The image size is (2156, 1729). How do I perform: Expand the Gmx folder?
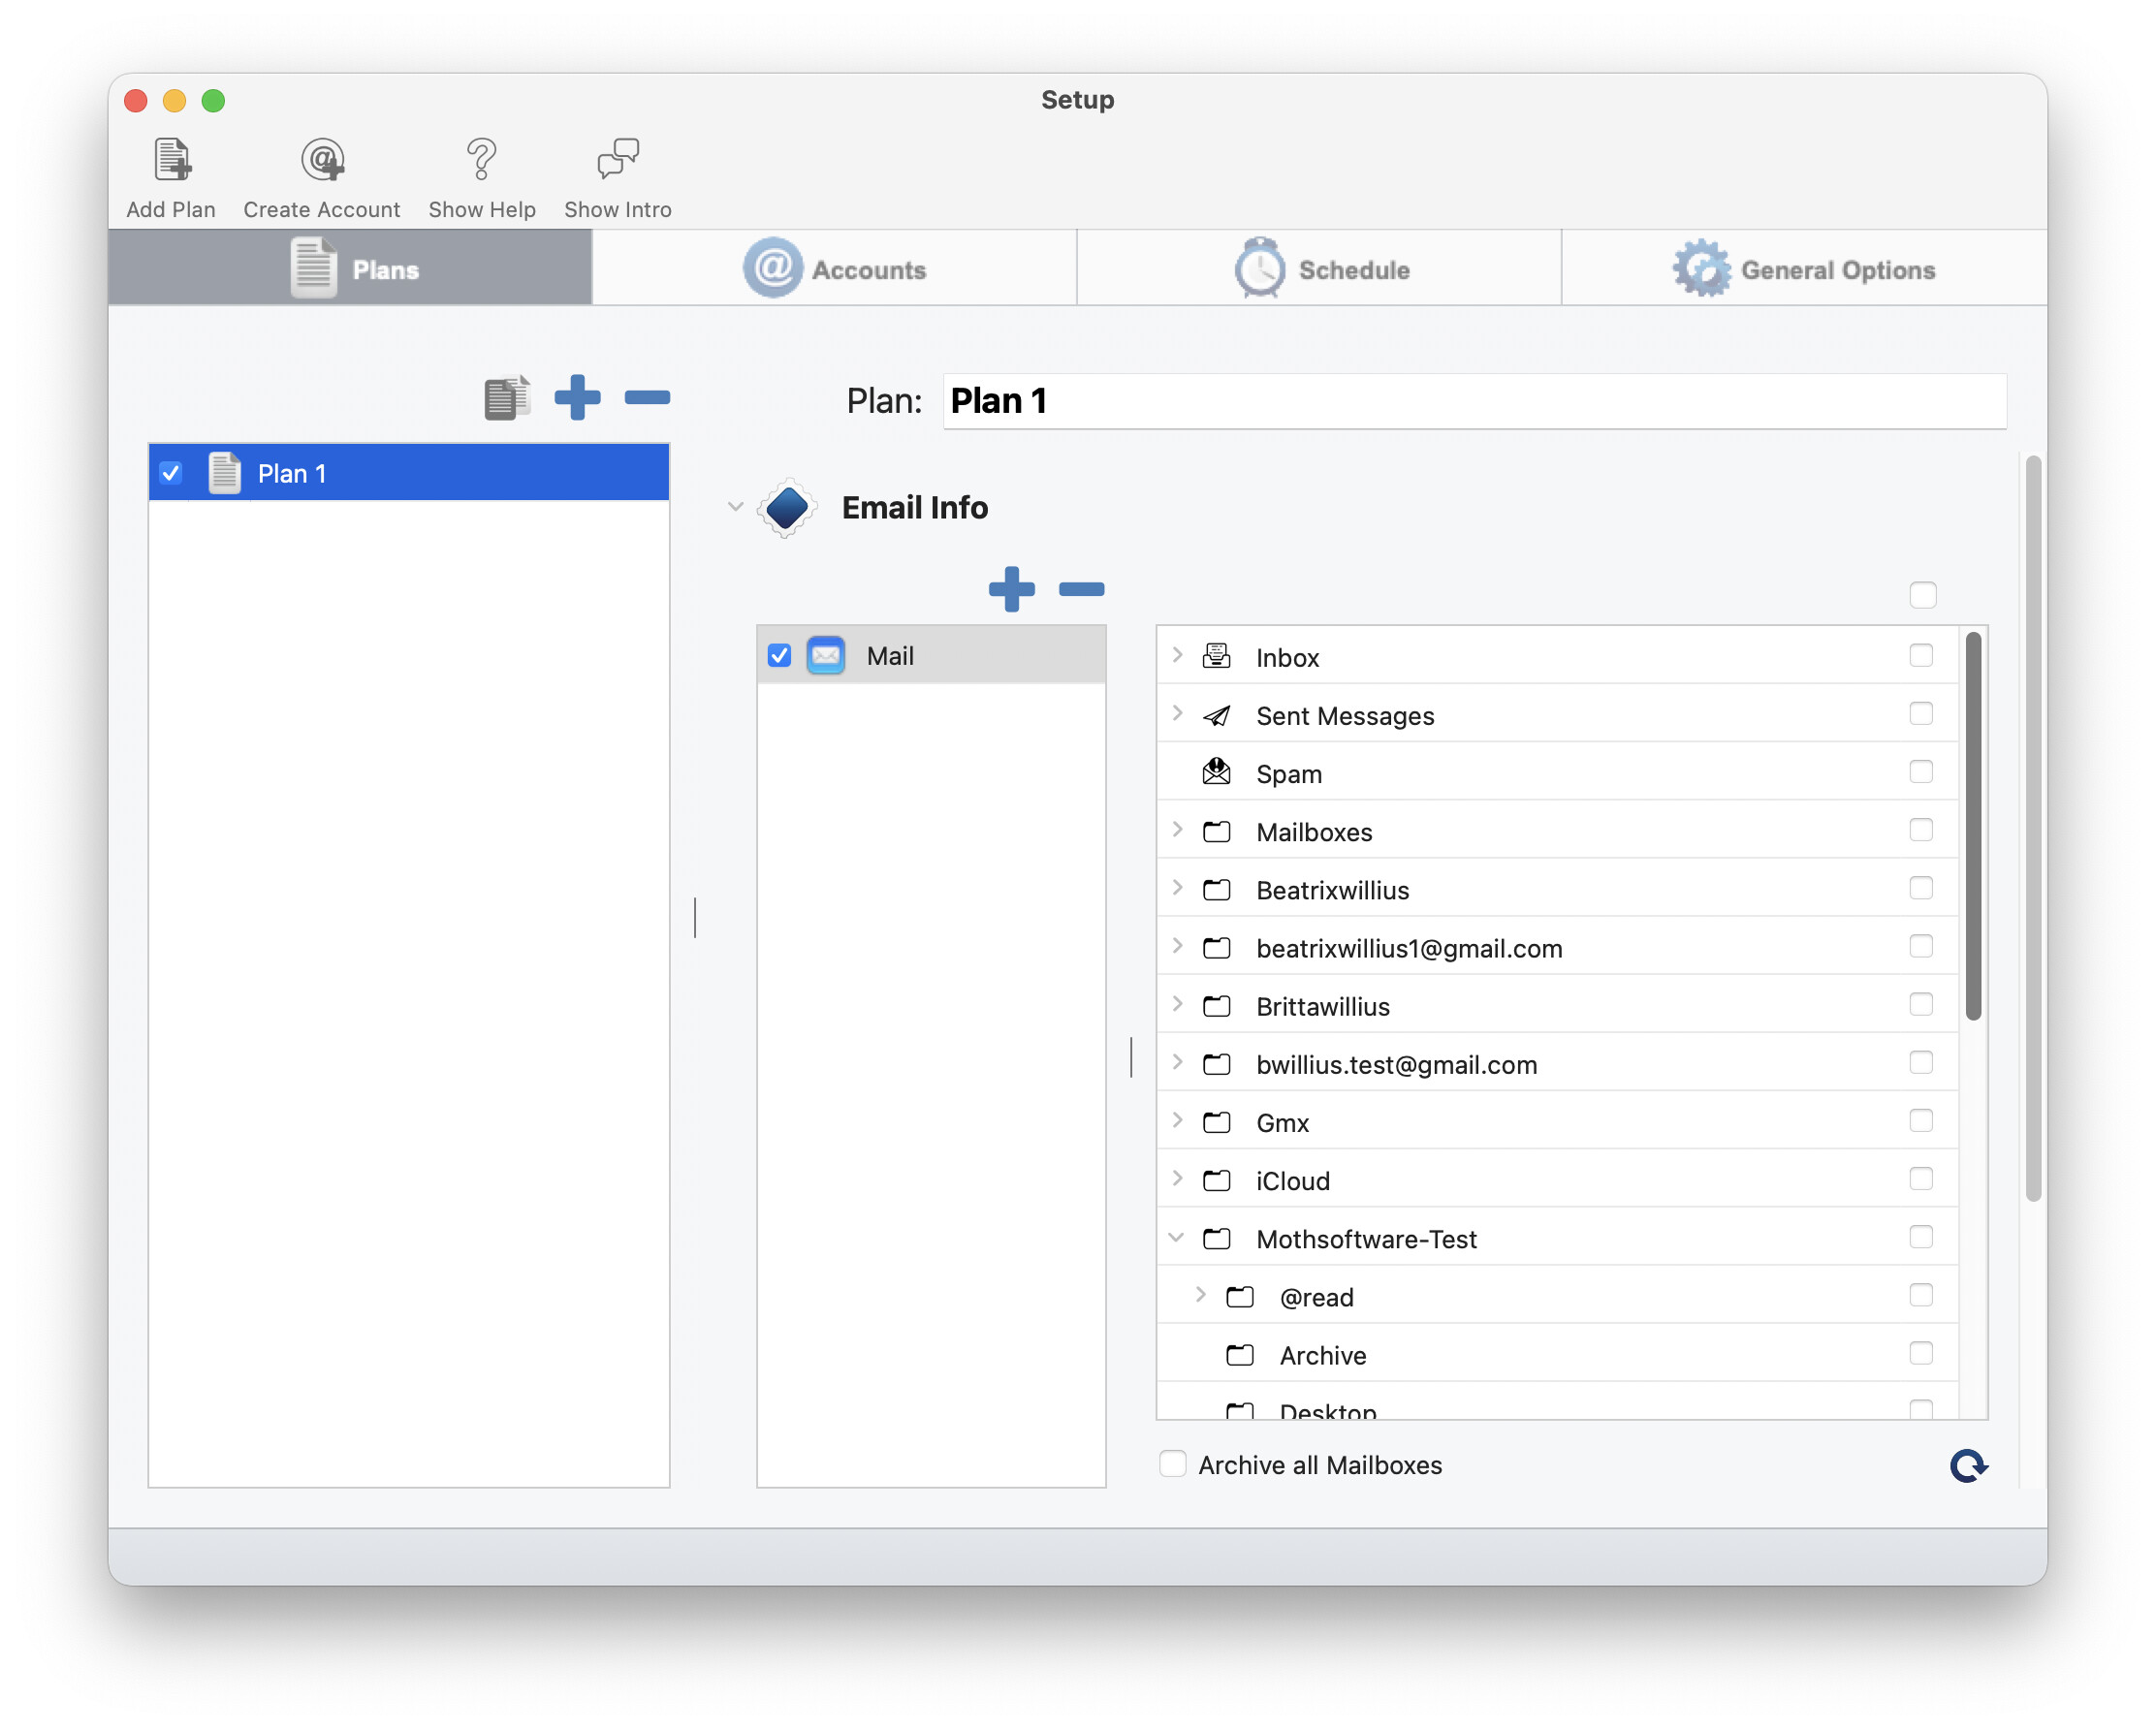[1177, 1121]
